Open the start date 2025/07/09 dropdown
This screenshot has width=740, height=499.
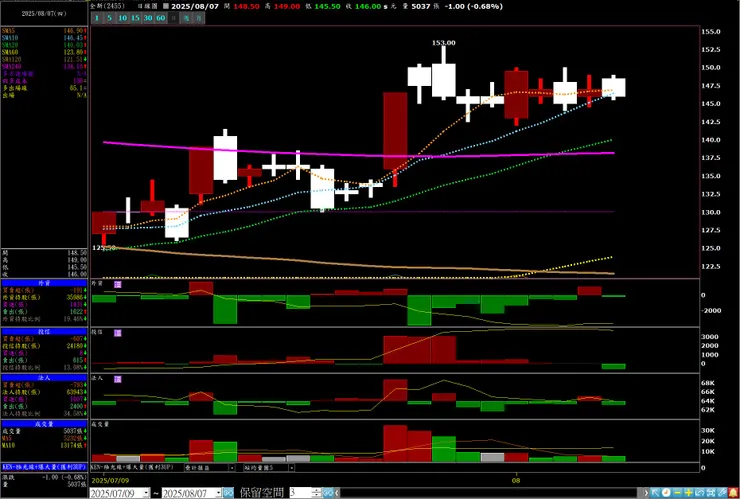(x=146, y=493)
